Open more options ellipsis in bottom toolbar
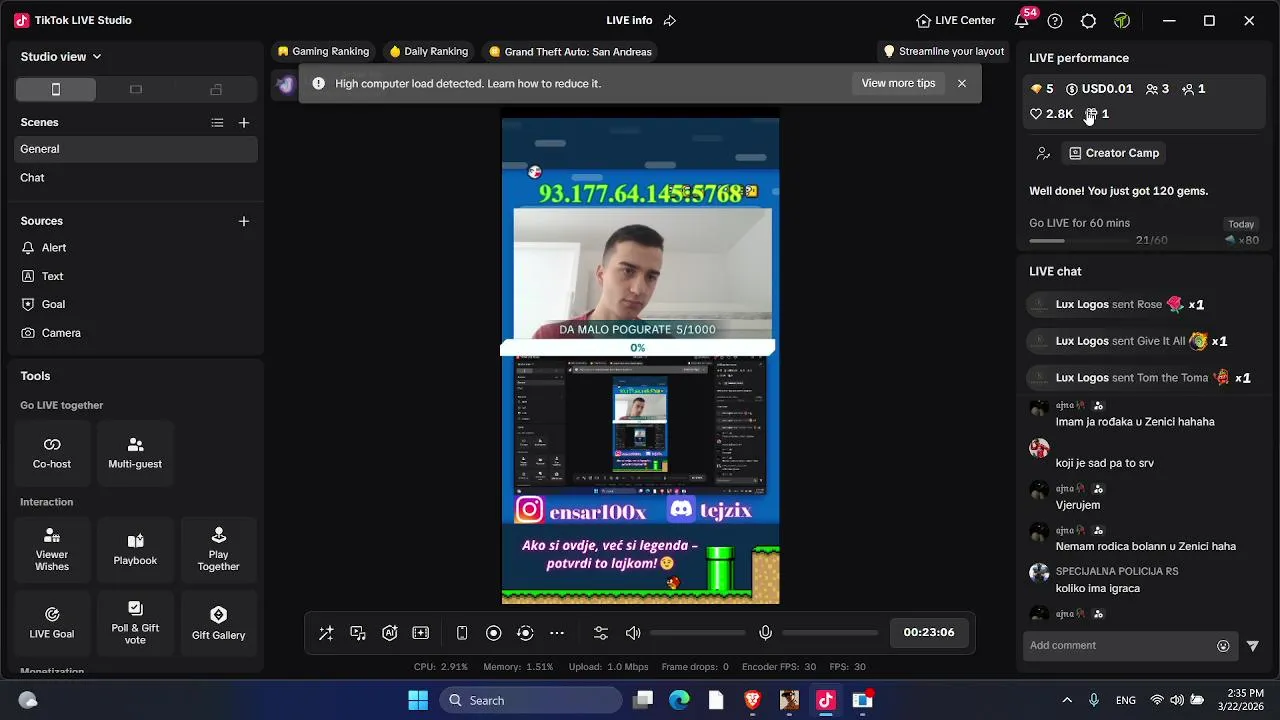The height and width of the screenshot is (720, 1280). pos(557,633)
